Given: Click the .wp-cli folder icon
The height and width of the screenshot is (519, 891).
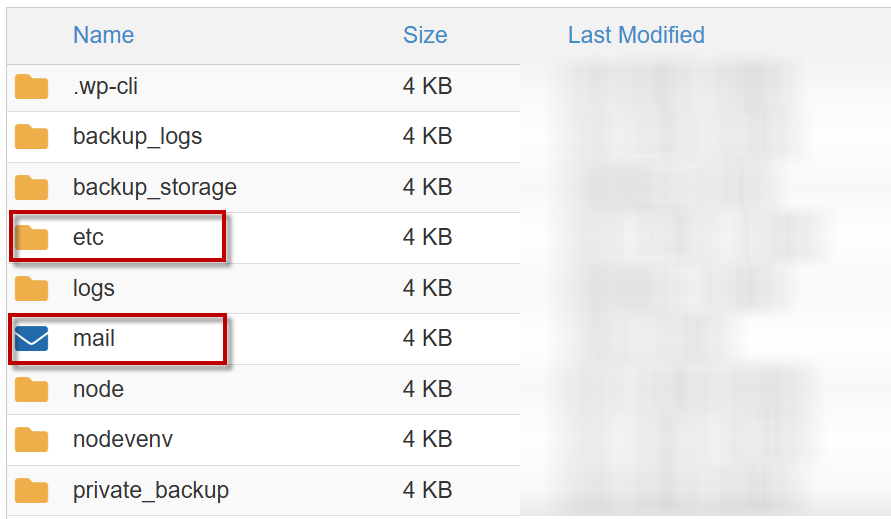Looking at the screenshot, I should pos(32,87).
